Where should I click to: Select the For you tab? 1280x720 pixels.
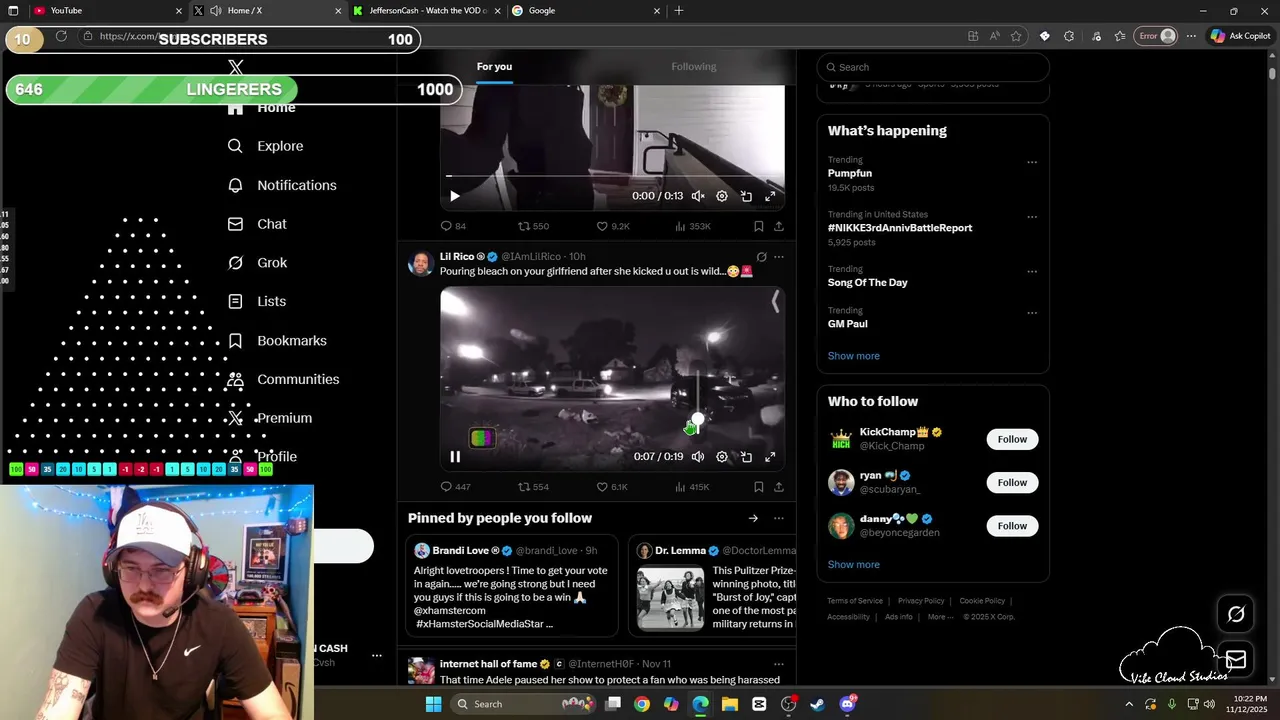point(494,67)
